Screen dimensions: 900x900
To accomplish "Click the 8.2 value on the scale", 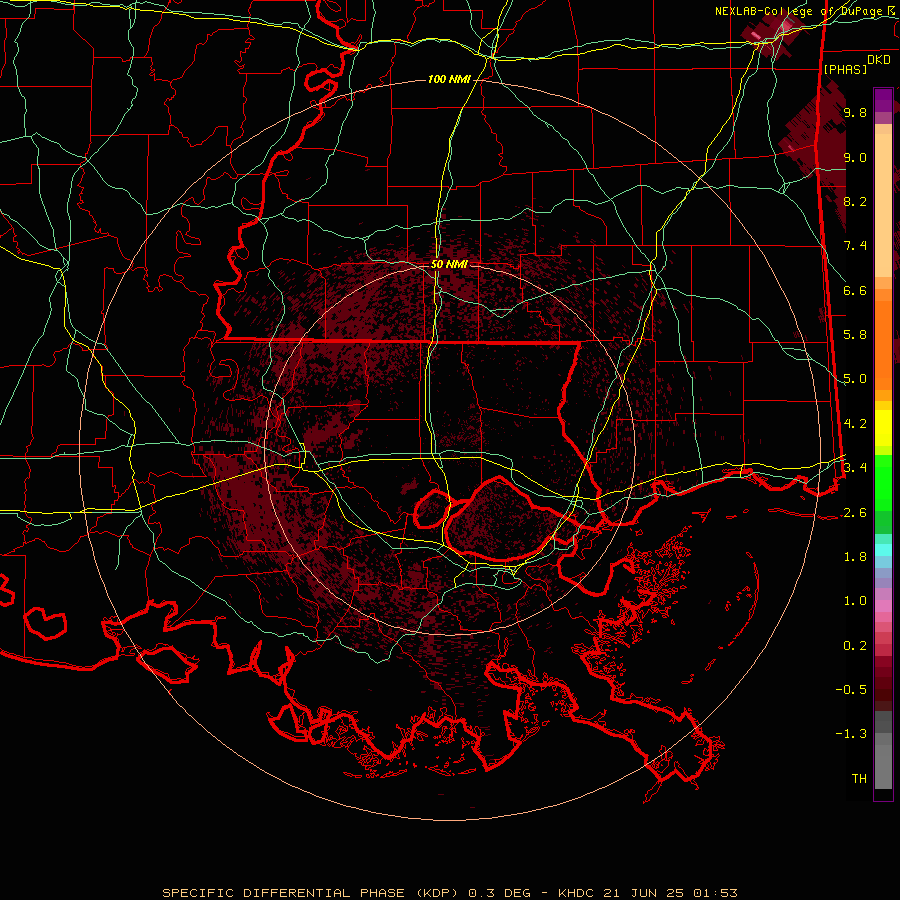I will click(855, 201).
